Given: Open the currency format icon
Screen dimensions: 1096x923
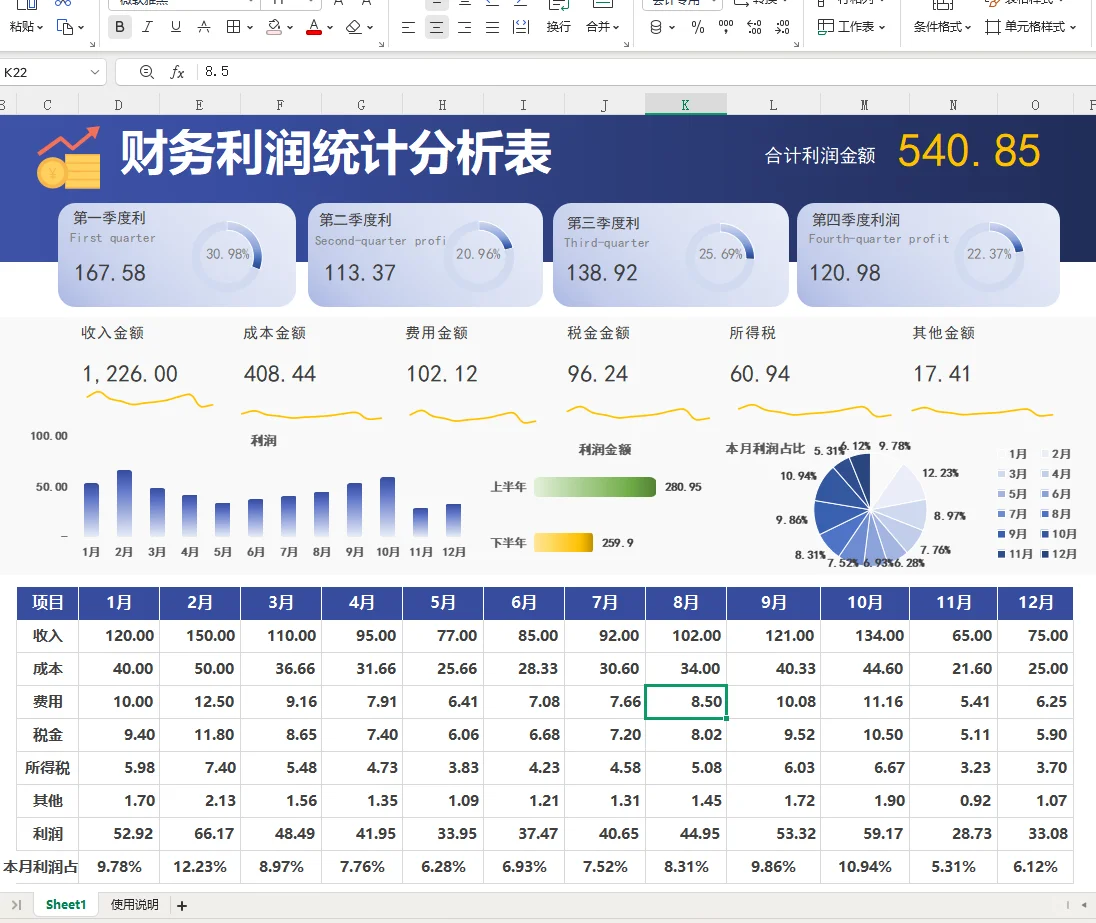Looking at the screenshot, I should point(656,27).
